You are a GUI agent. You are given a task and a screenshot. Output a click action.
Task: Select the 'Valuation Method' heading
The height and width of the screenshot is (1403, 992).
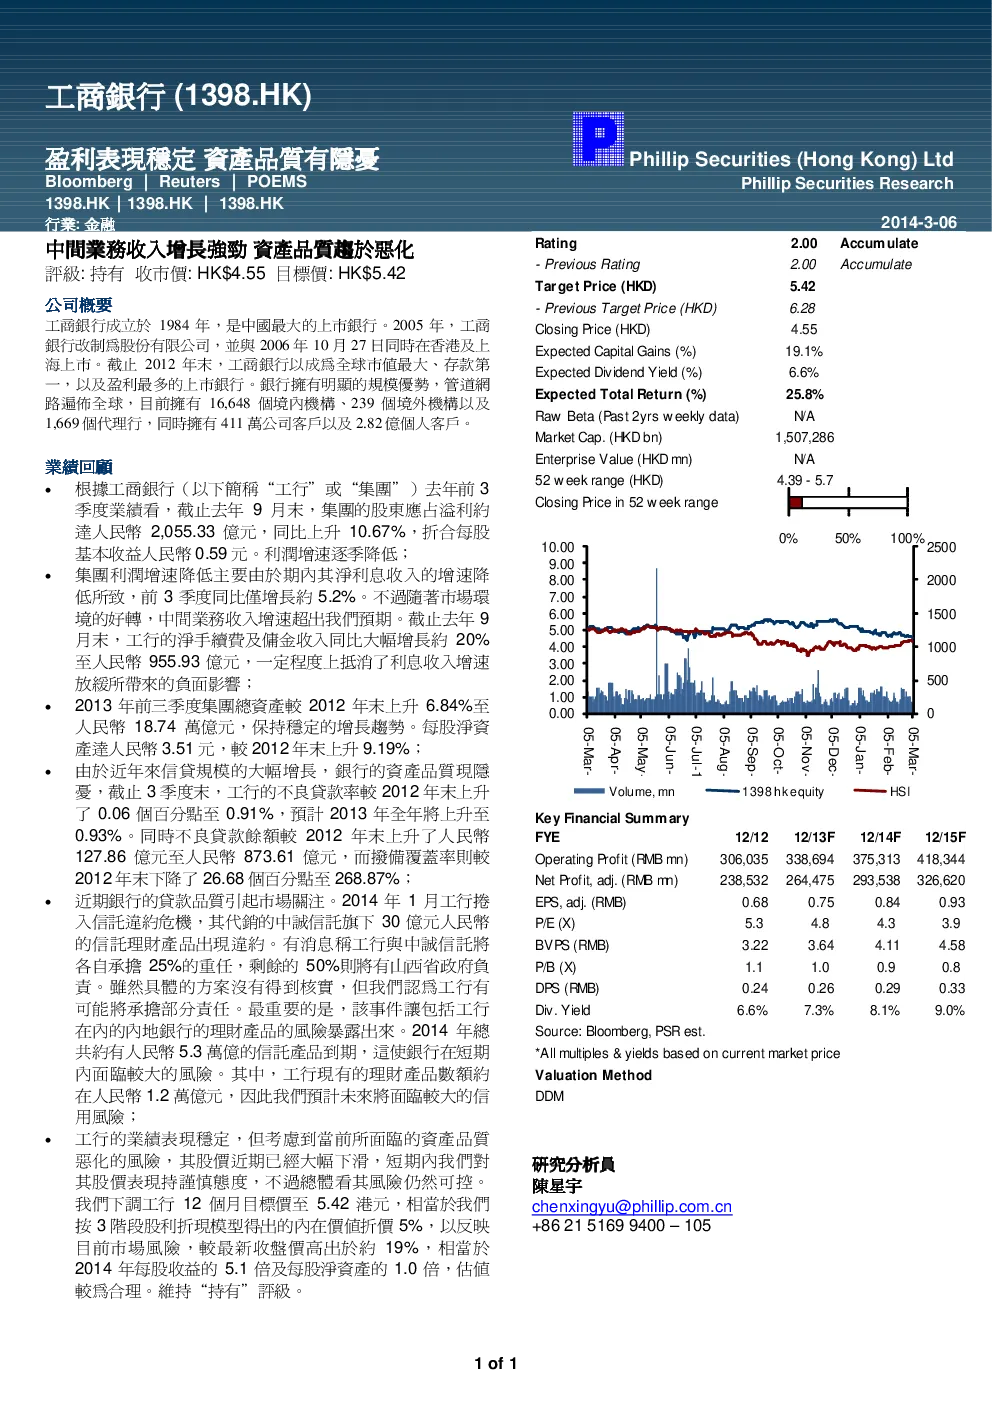[593, 1075]
